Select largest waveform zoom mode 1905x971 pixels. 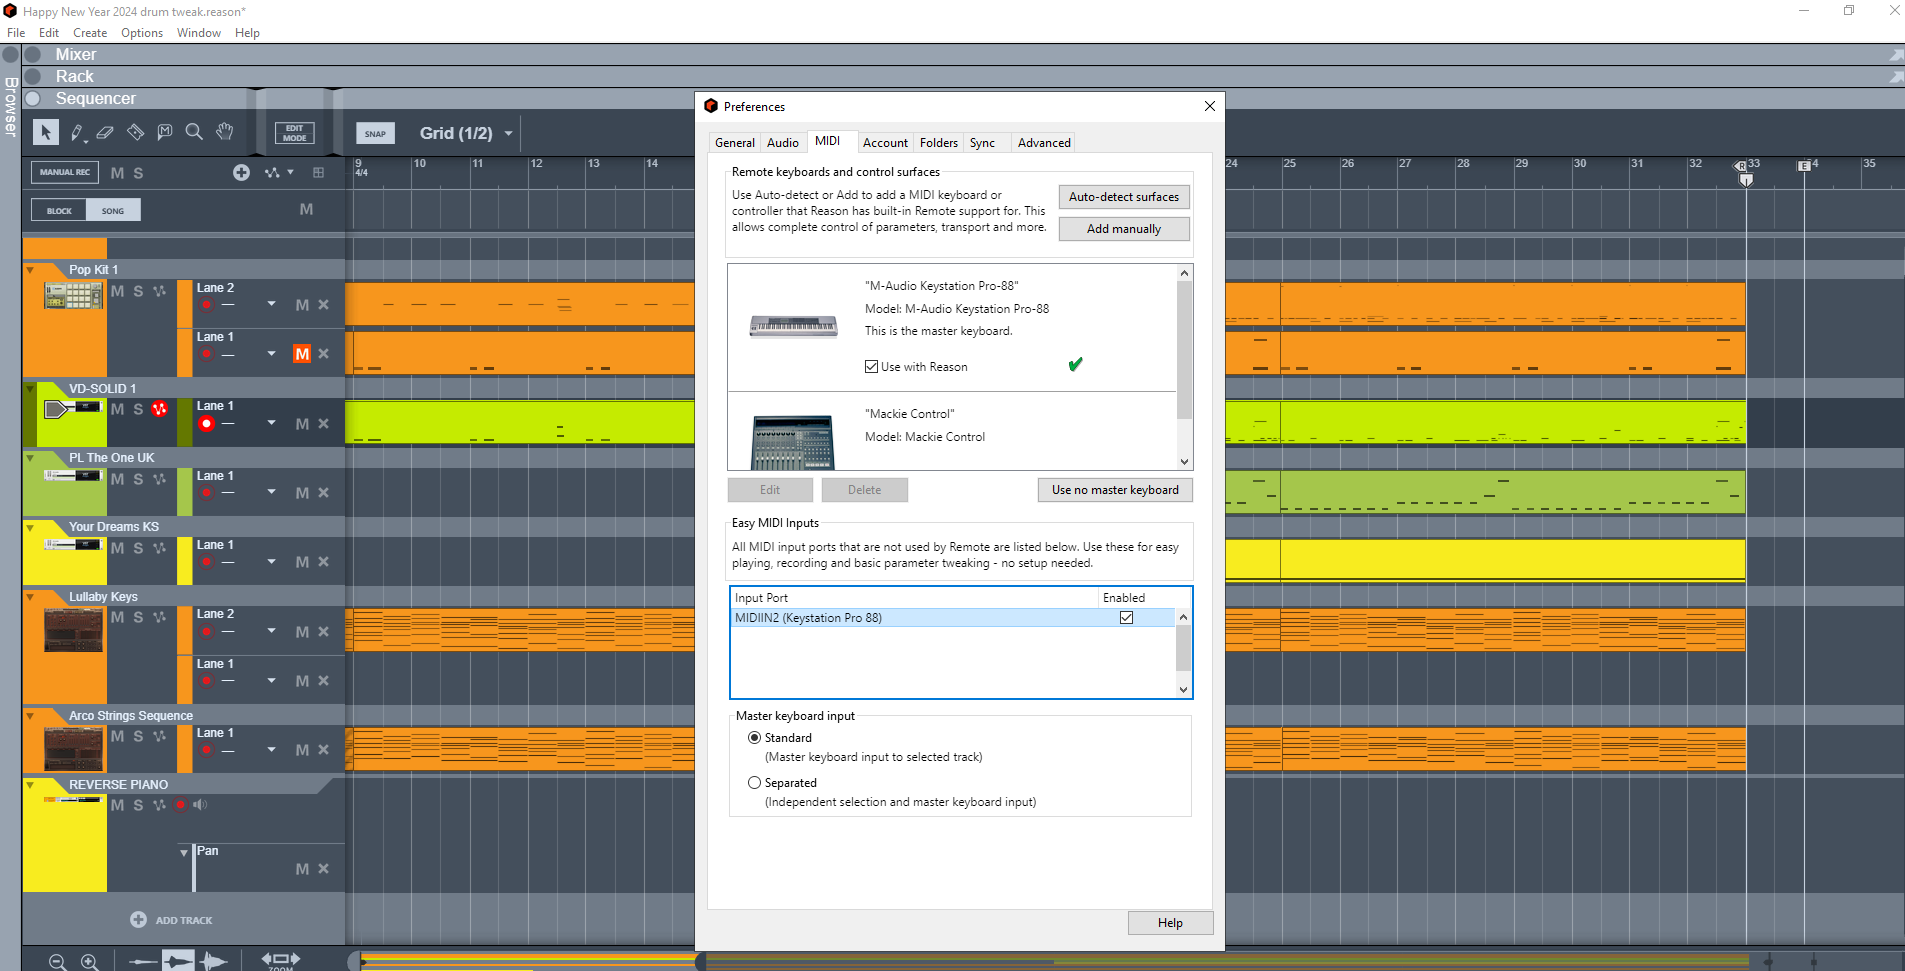point(214,962)
